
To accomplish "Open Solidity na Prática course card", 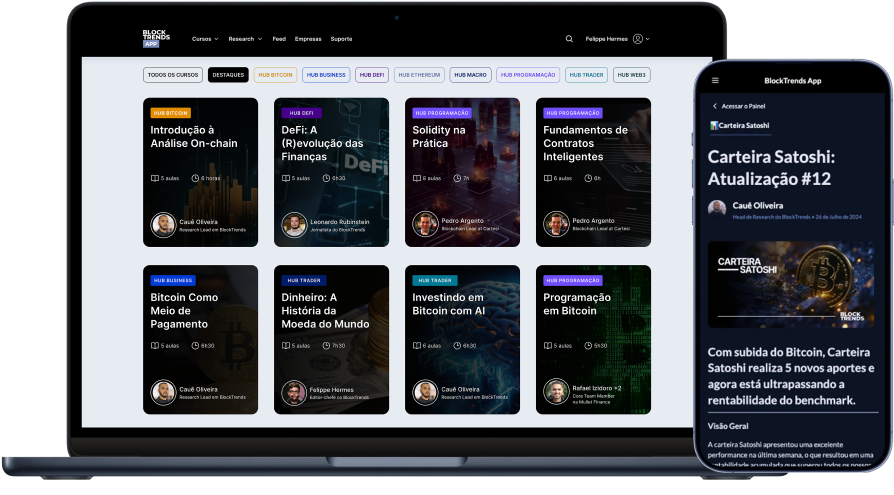I will click(462, 172).
